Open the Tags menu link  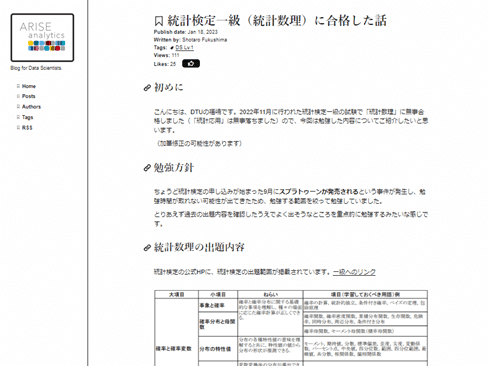pyautogui.click(x=27, y=117)
